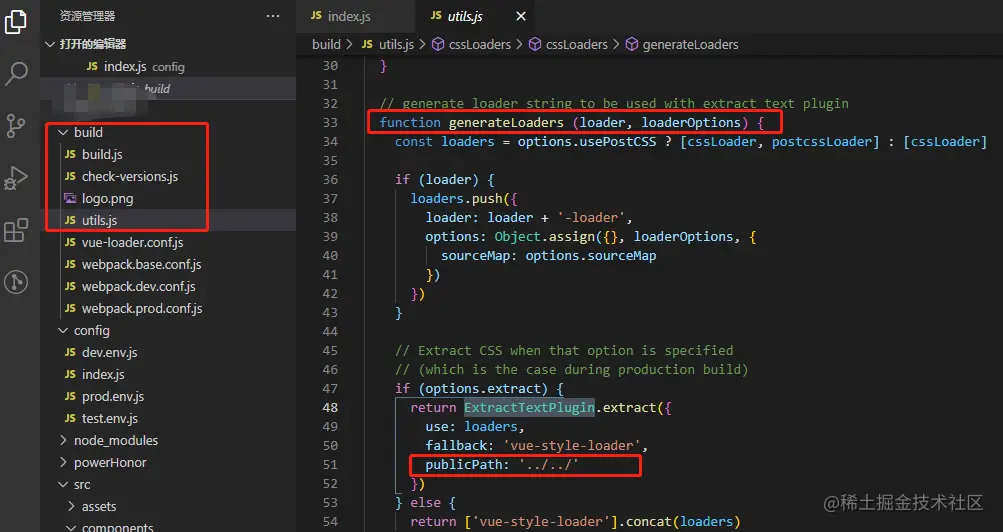Viewport: 1003px width, 532px height.
Task: Collapse the build folder
Action: pos(63,132)
